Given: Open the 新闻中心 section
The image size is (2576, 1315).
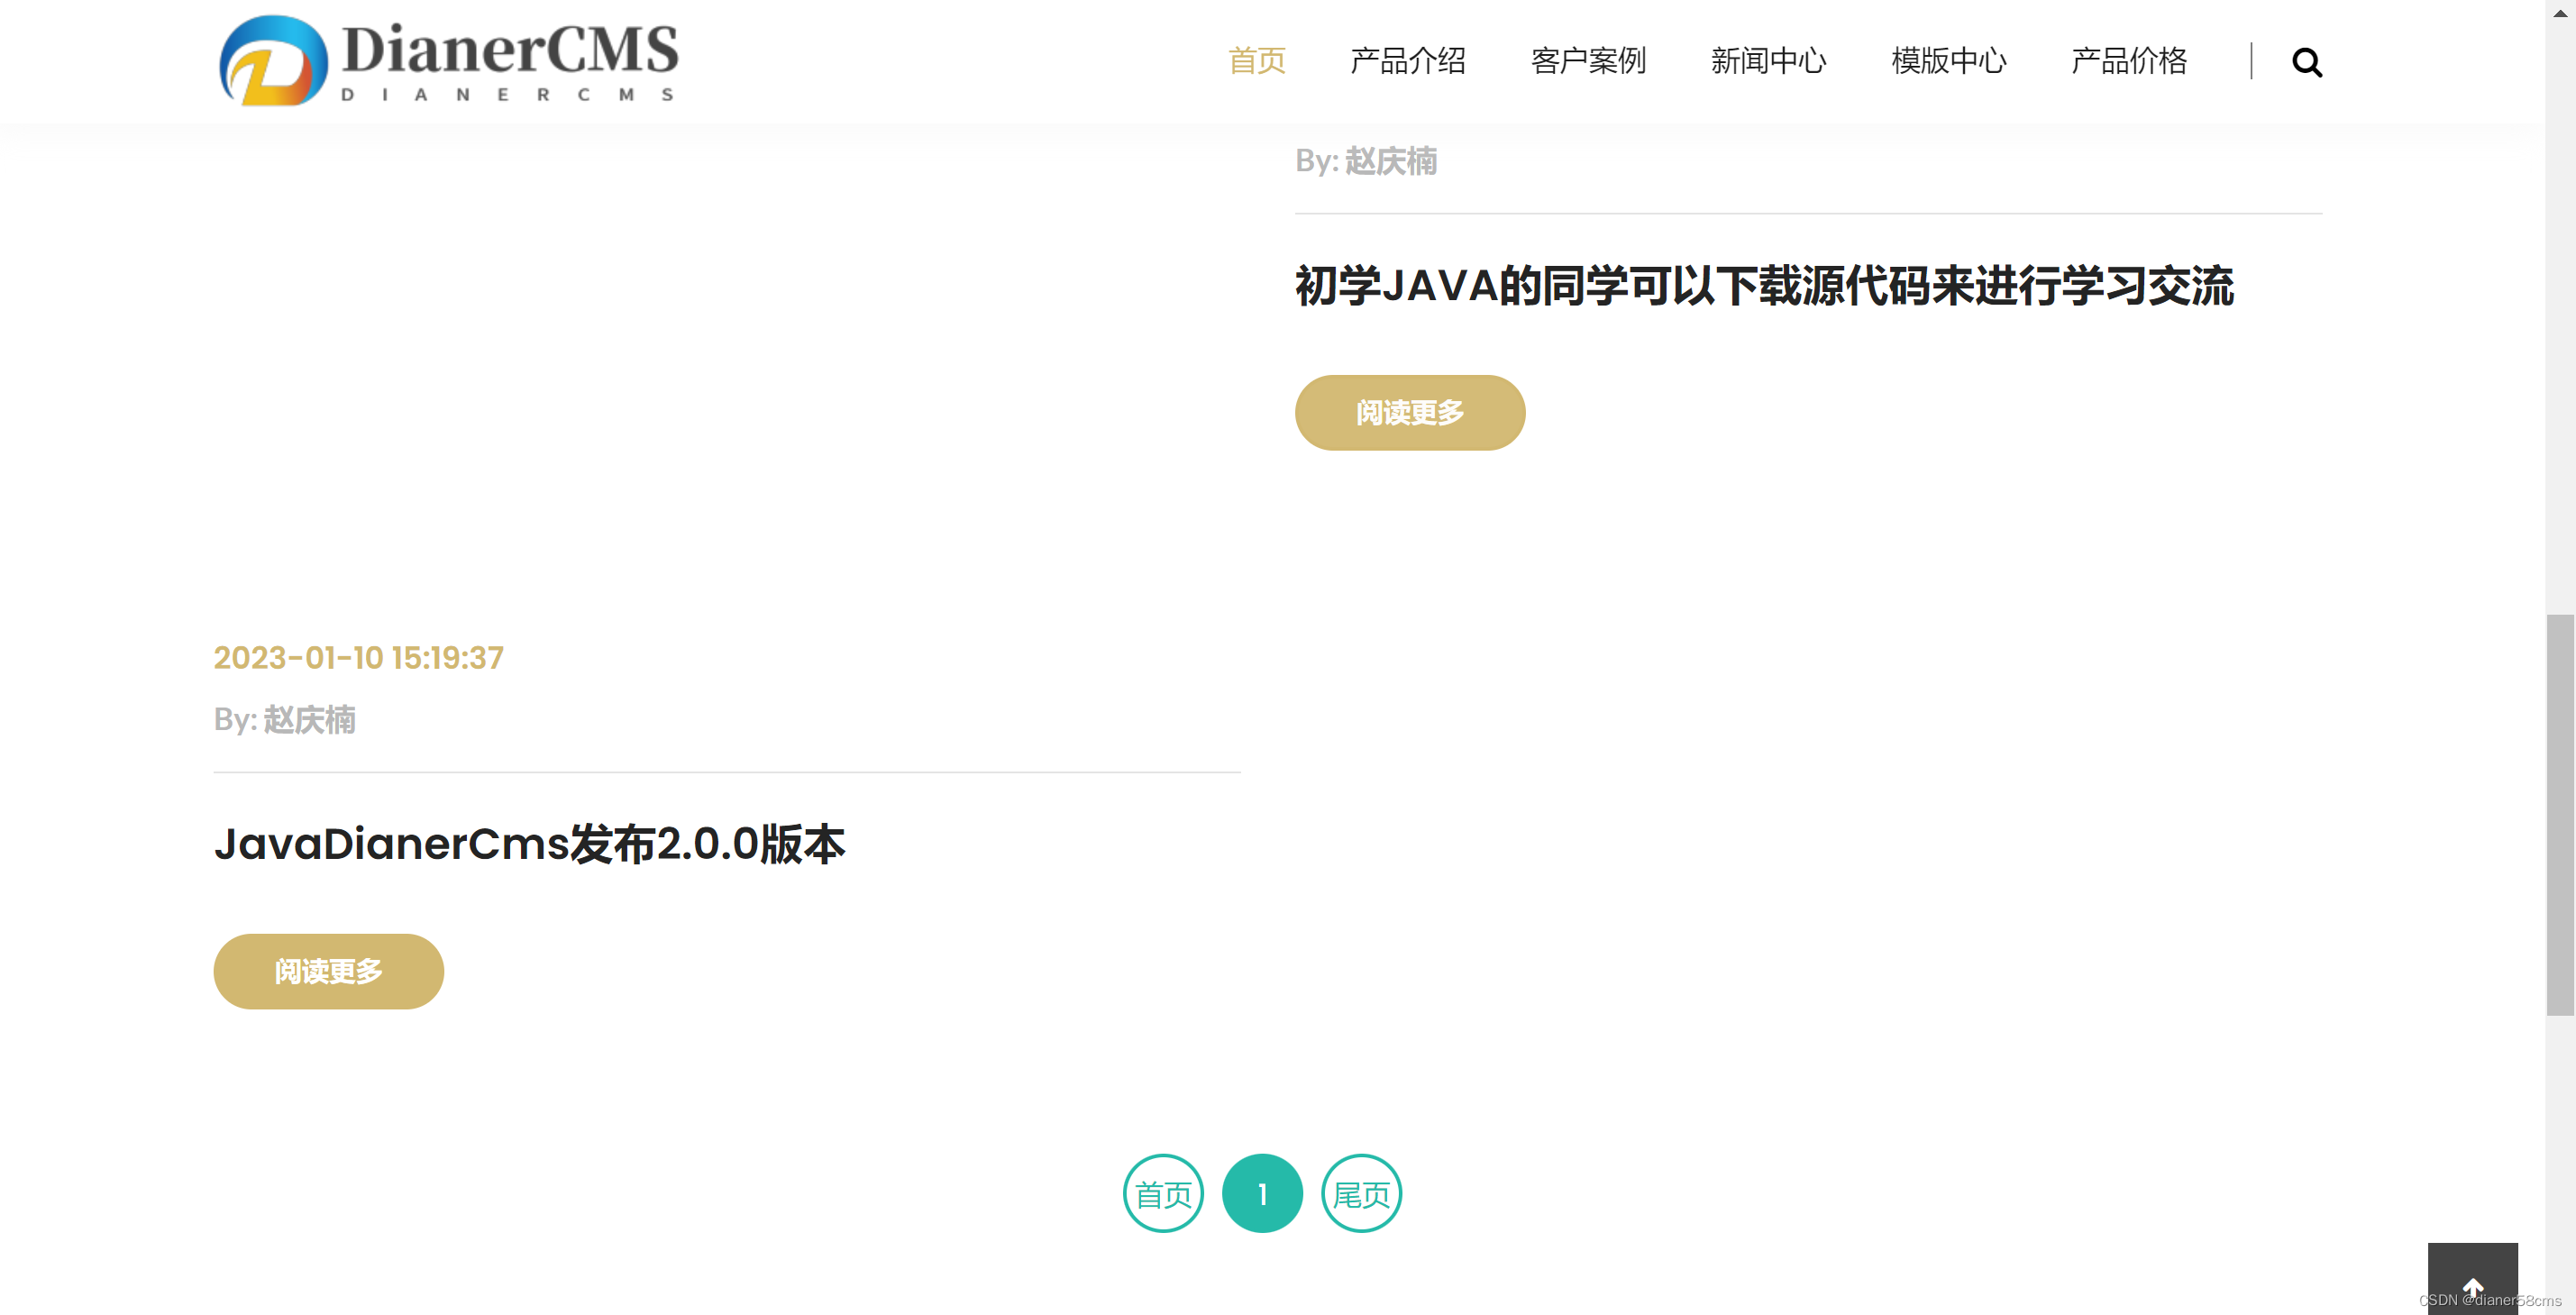Looking at the screenshot, I should coord(1768,61).
